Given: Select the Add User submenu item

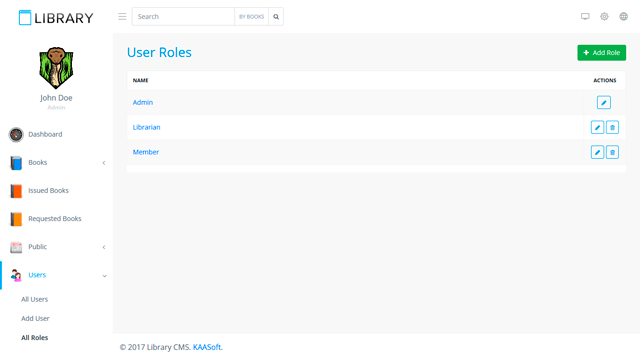Looking at the screenshot, I should [35, 318].
